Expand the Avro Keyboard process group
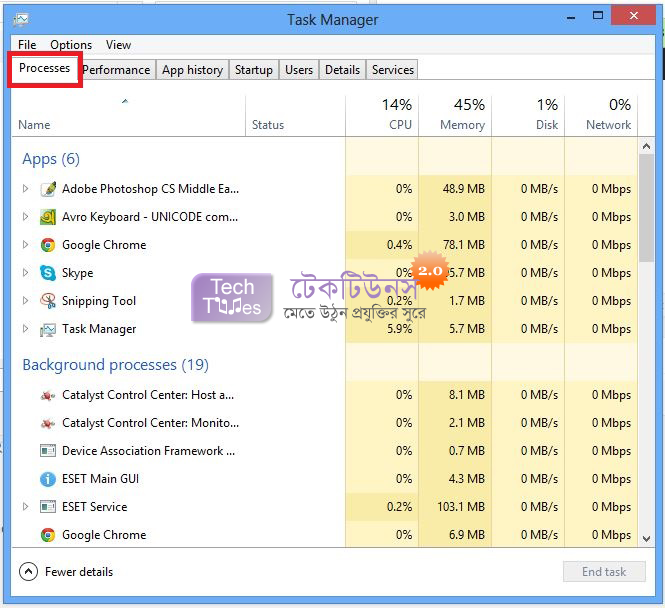The height and width of the screenshot is (608, 665). point(25,216)
